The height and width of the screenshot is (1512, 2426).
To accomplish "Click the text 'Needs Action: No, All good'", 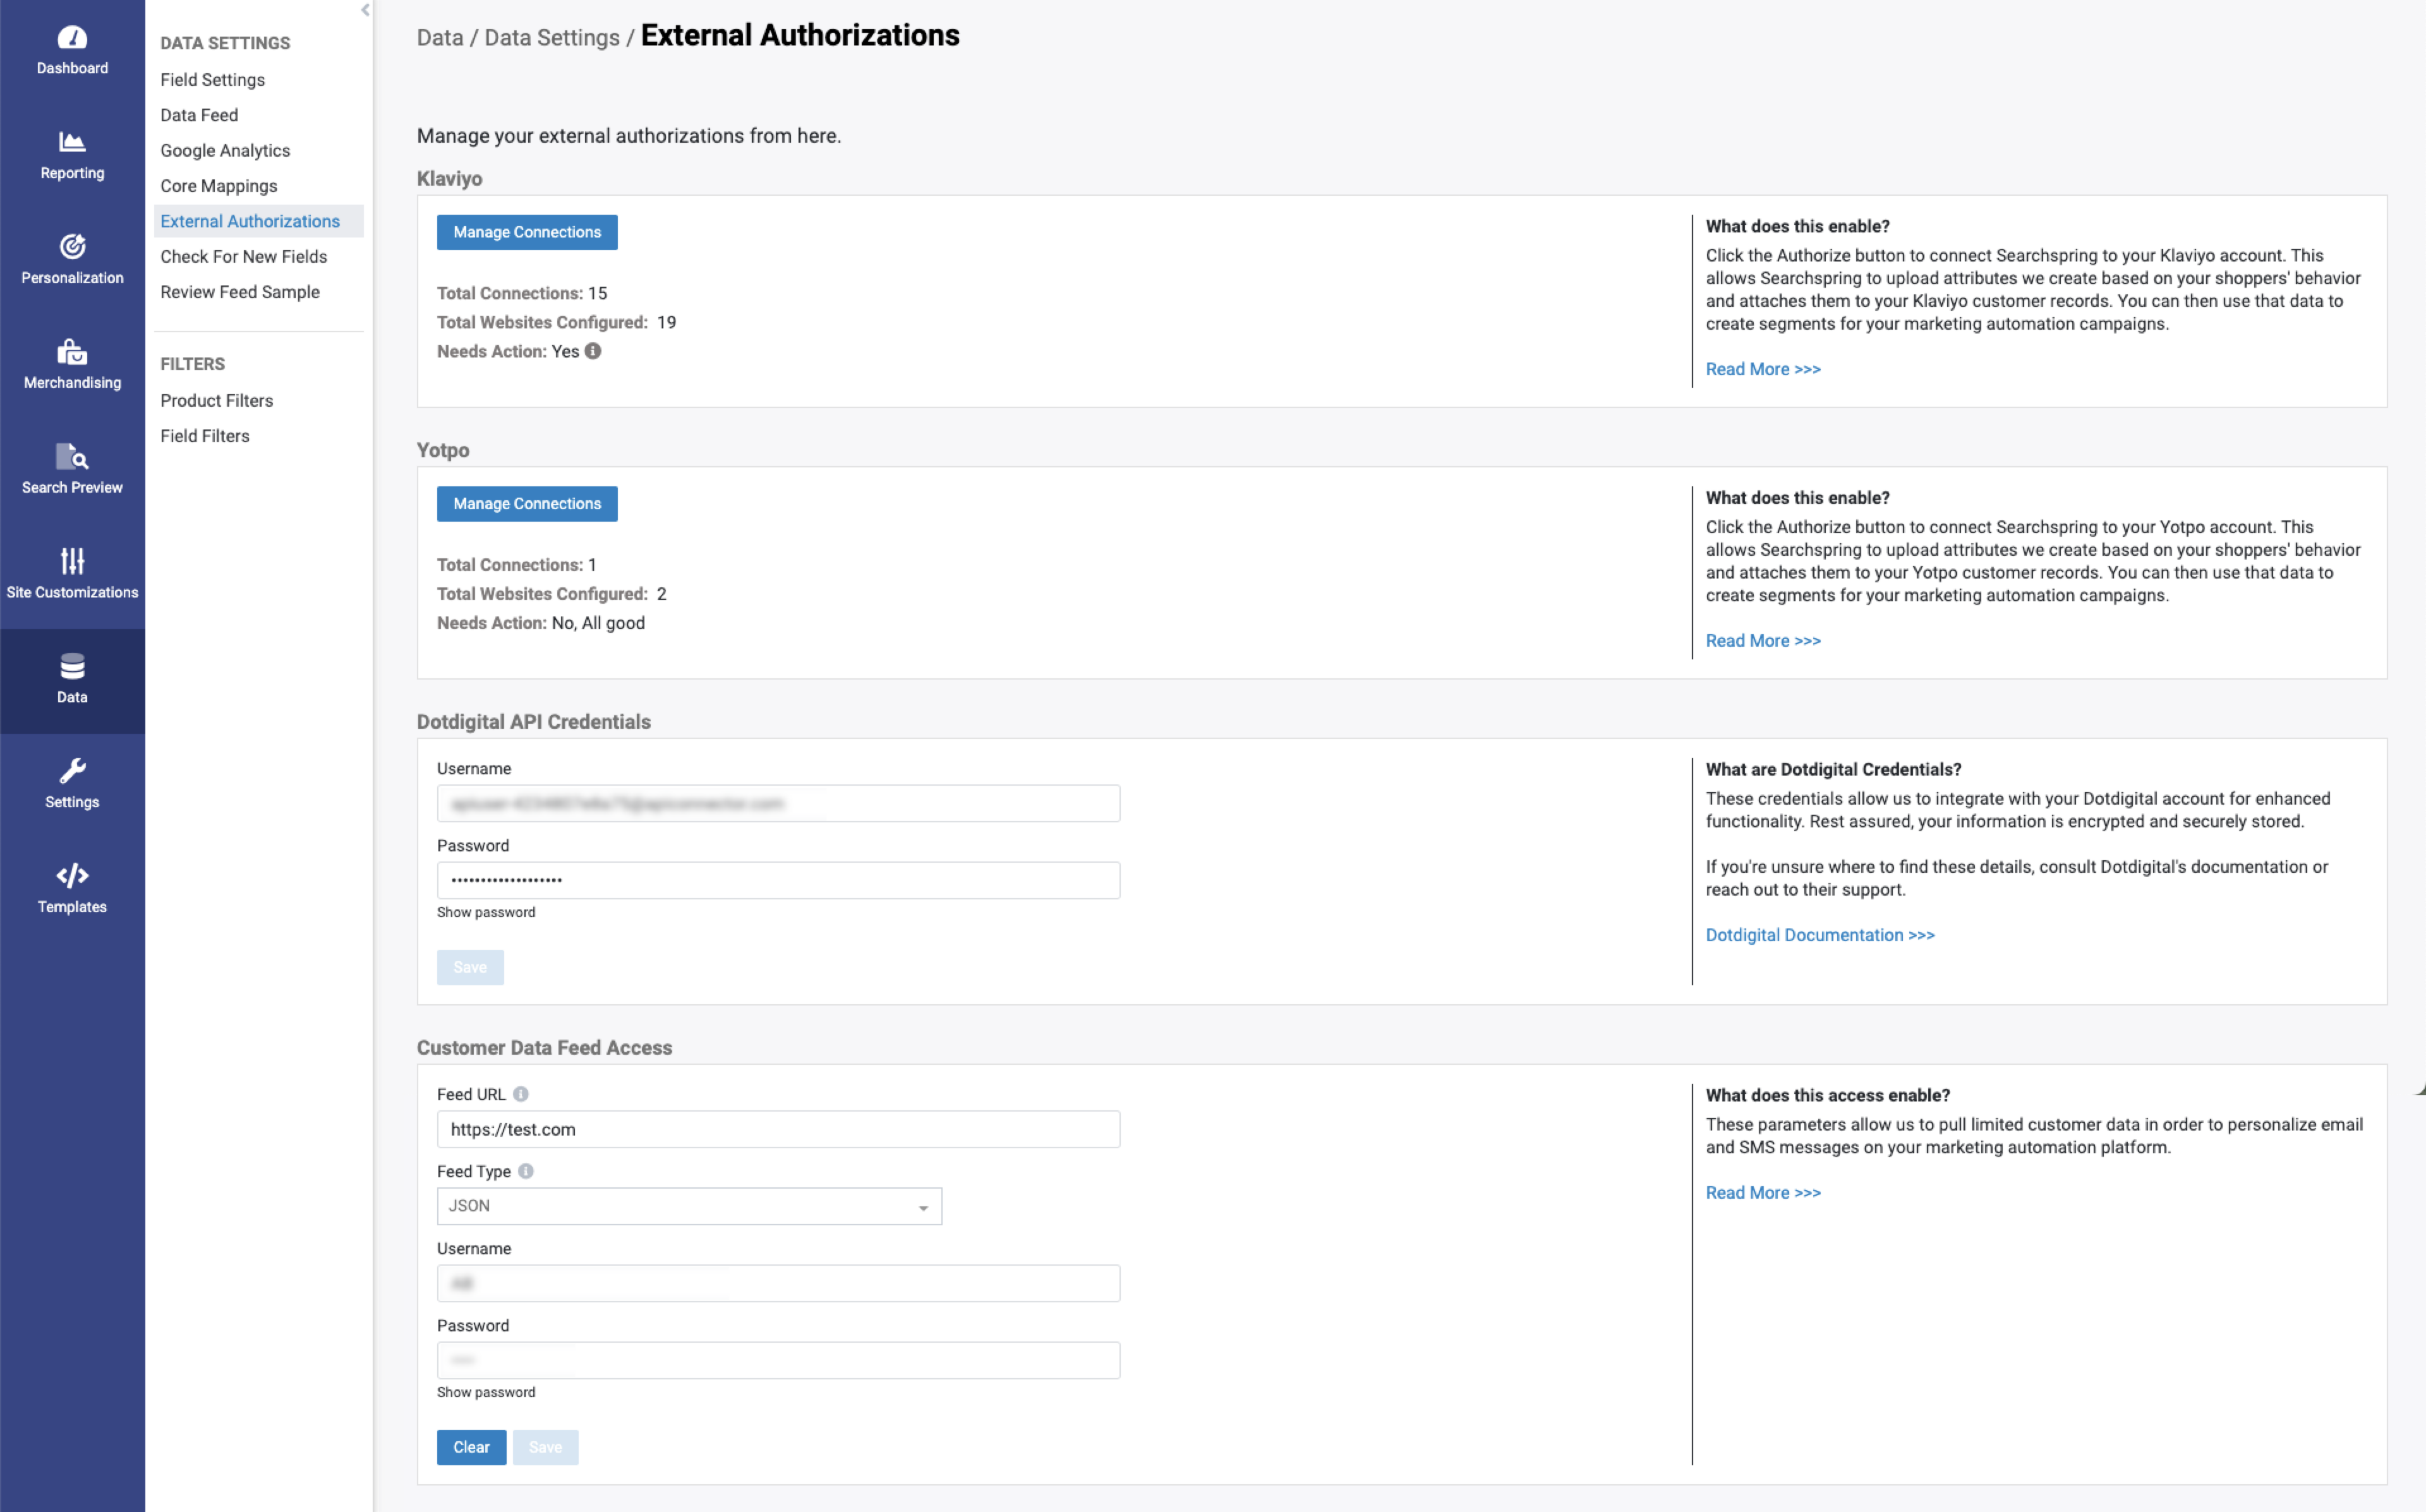I will pos(541,623).
